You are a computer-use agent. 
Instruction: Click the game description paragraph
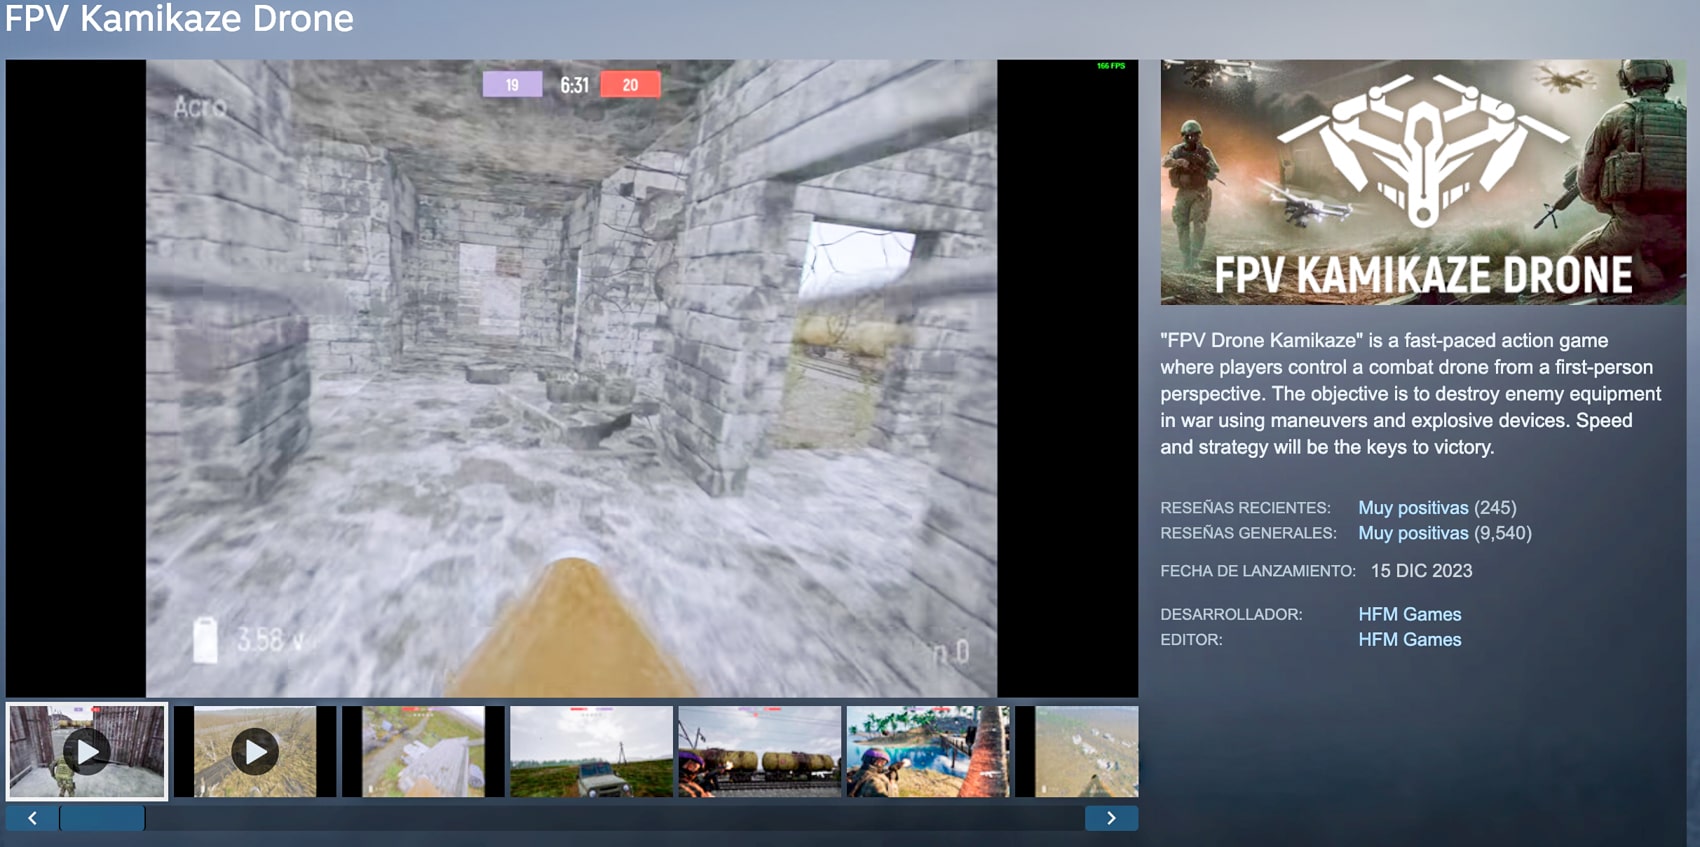pyautogui.click(x=1410, y=394)
